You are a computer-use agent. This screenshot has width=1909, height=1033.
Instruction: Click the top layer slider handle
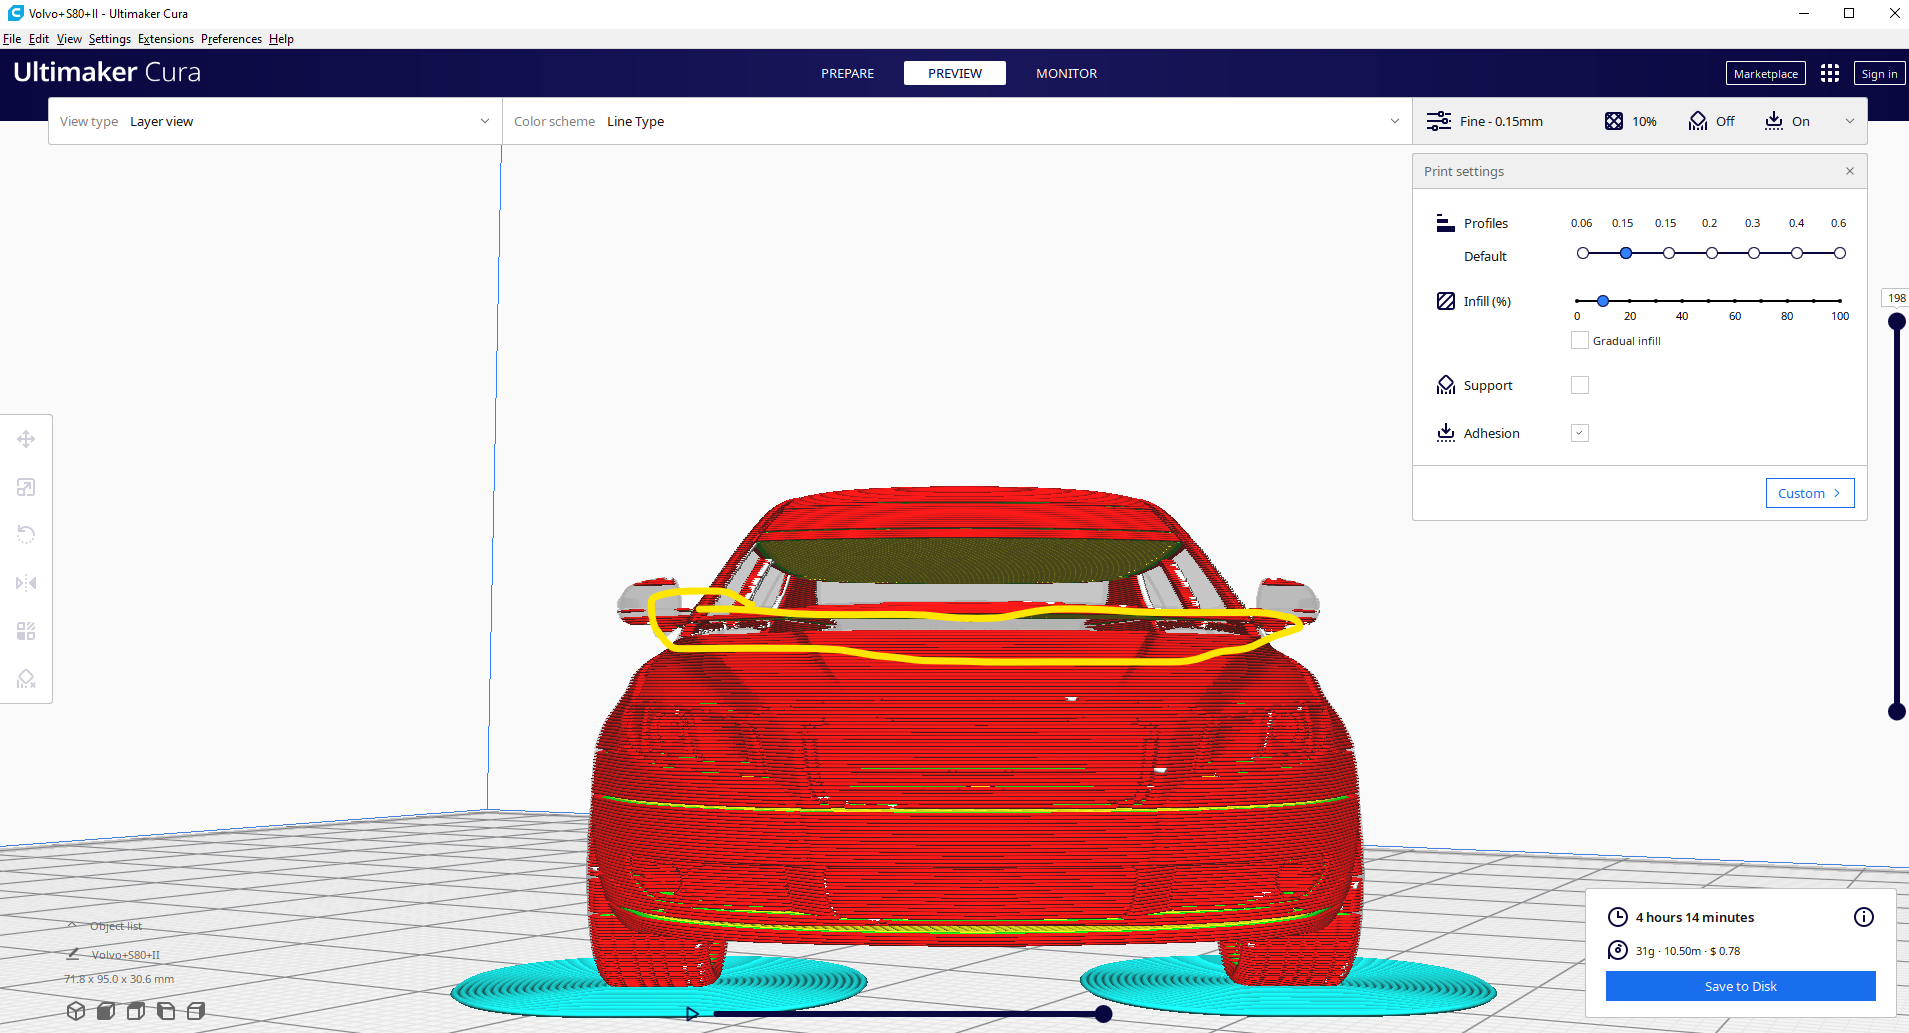click(x=1896, y=322)
